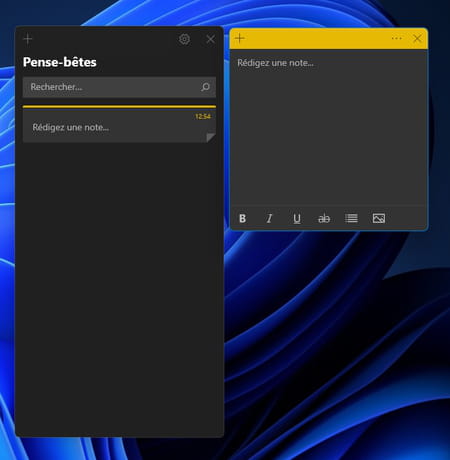450x460 pixels.
Task: Open settings with the gear icon
Action: coord(184,39)
